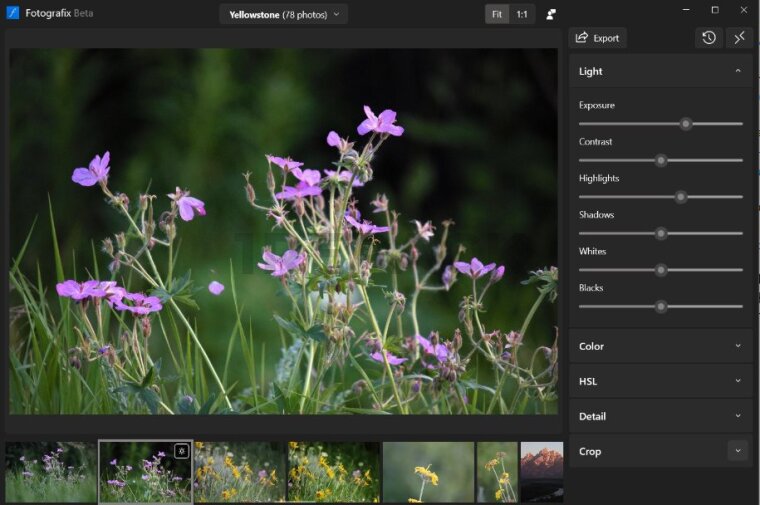Switch zoom to 1:1 view
This screenshot has width=760, height=505.
coord(522,14)
